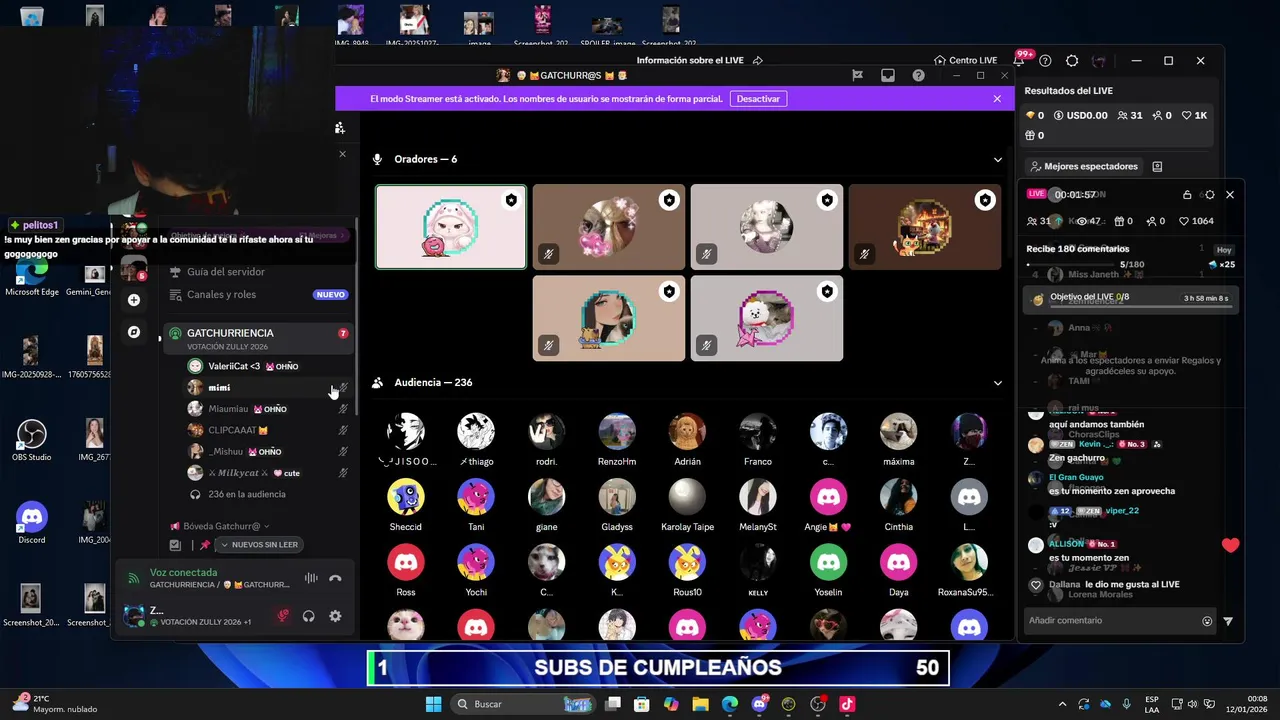The image size is (1280, 720).
Task: Click the members icon left of stage
Action: click(x=340, y=128)
